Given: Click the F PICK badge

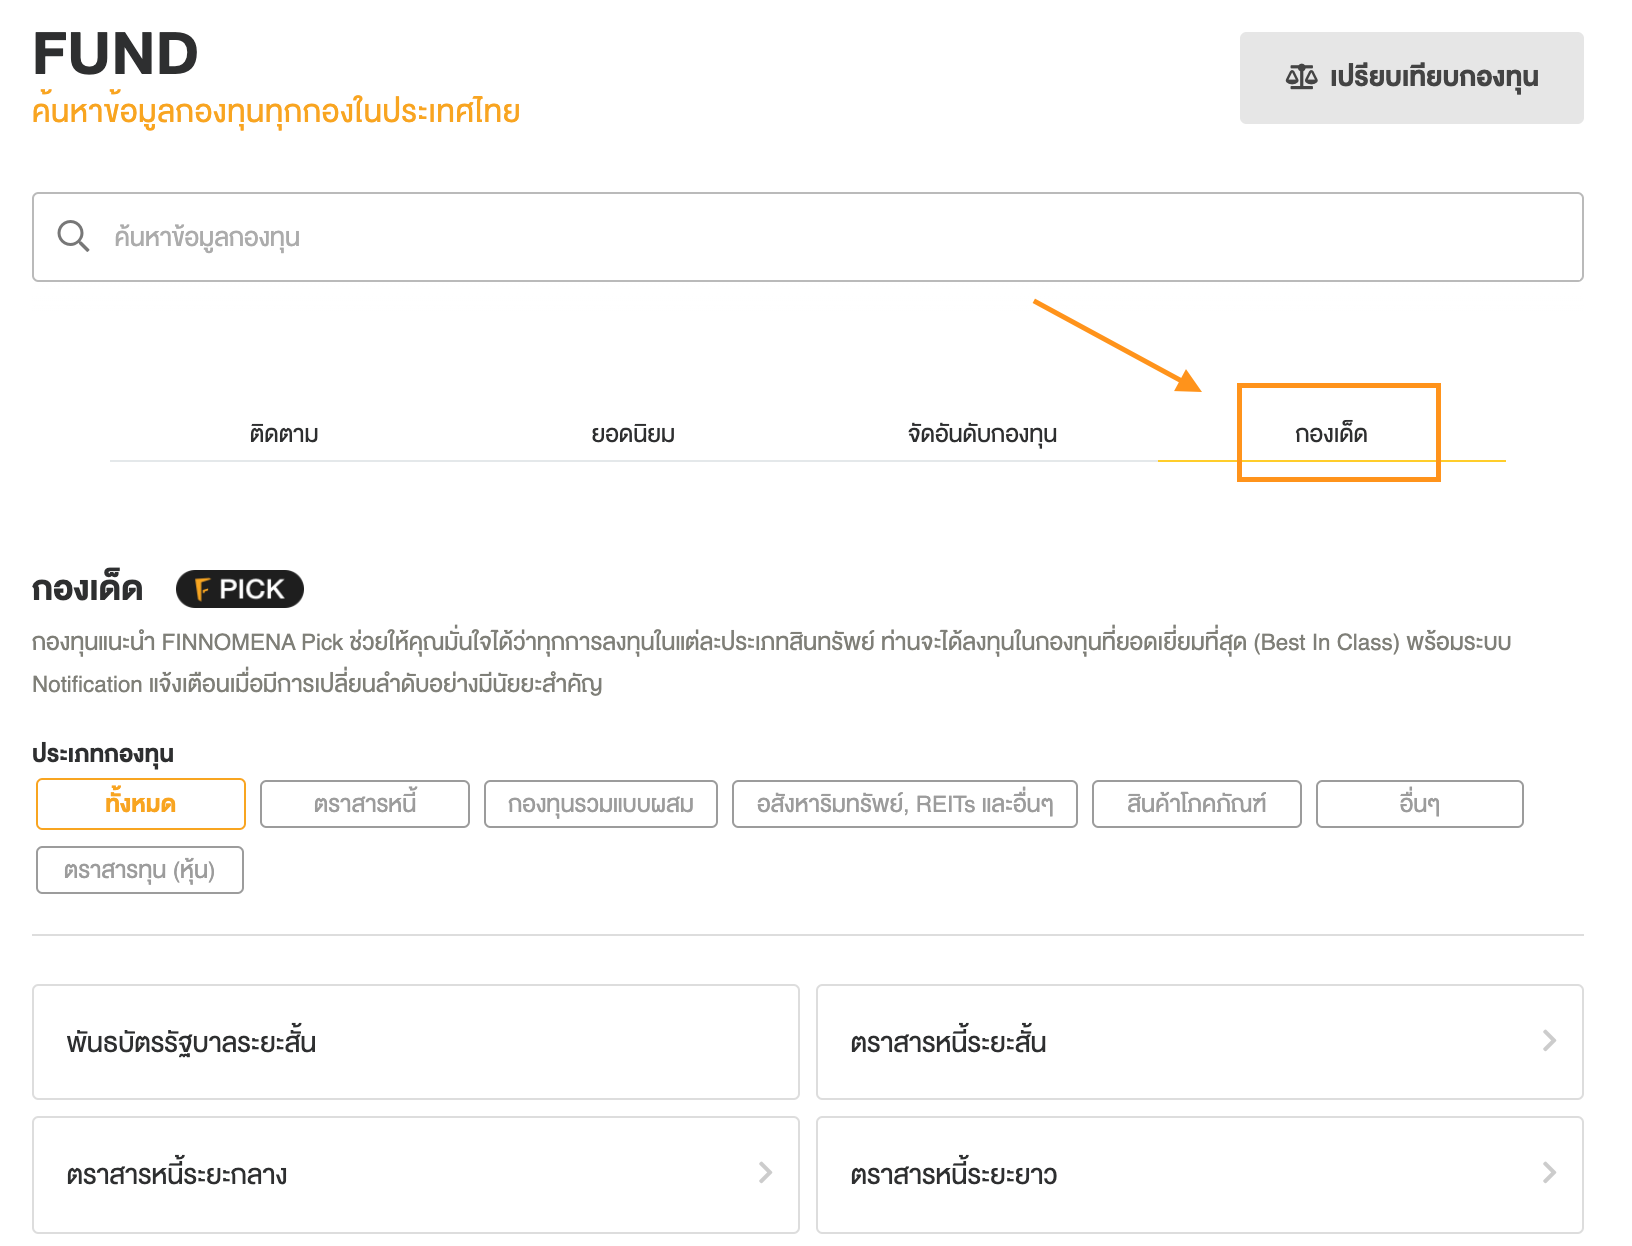Looking at the screenshot, I should click(x=240, y=589).
